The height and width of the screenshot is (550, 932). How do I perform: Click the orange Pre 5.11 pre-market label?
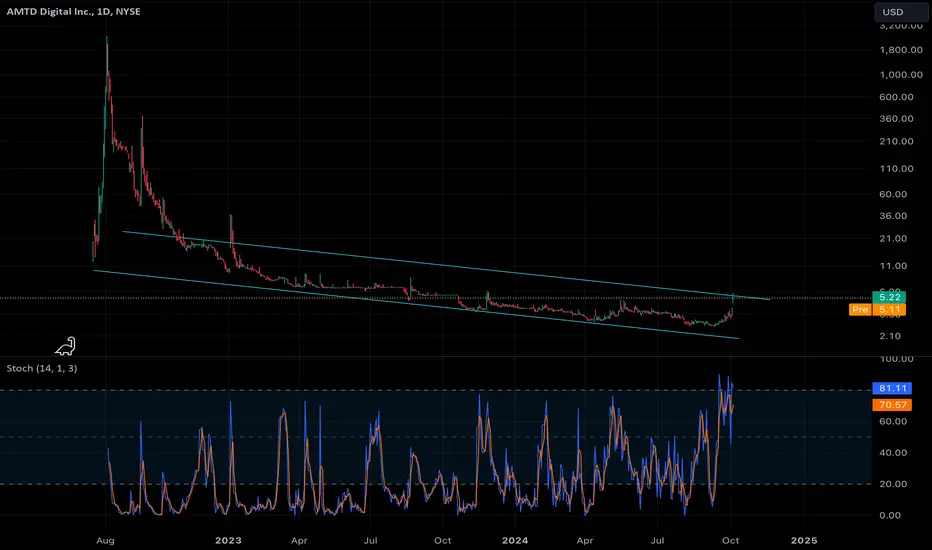pyautogui.click(x=877, y=309)
